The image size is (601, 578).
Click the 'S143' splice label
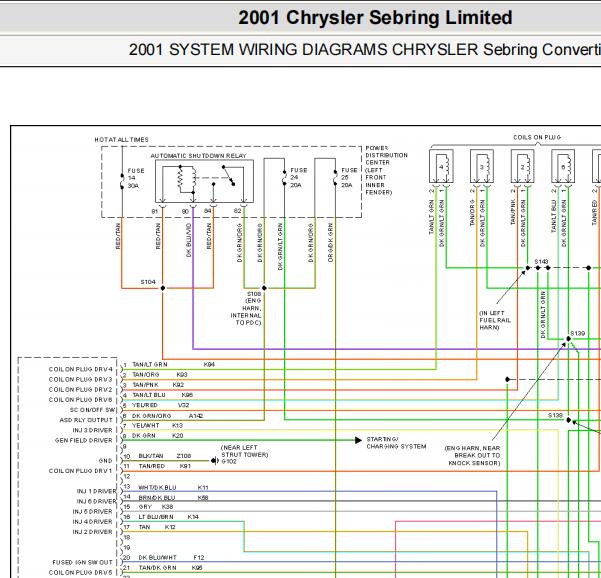(x=541, y=261)
